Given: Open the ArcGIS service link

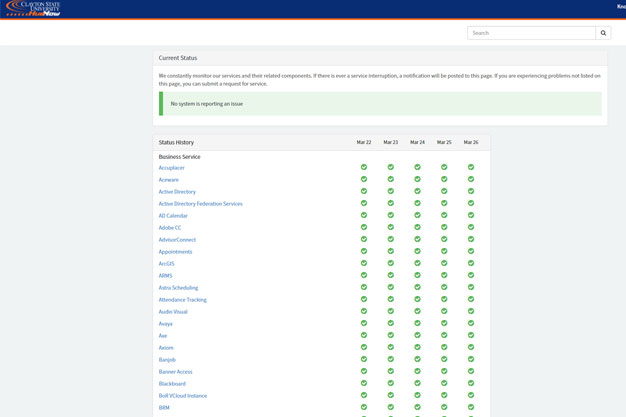Looking at the screenshot, I should (166, 264).
